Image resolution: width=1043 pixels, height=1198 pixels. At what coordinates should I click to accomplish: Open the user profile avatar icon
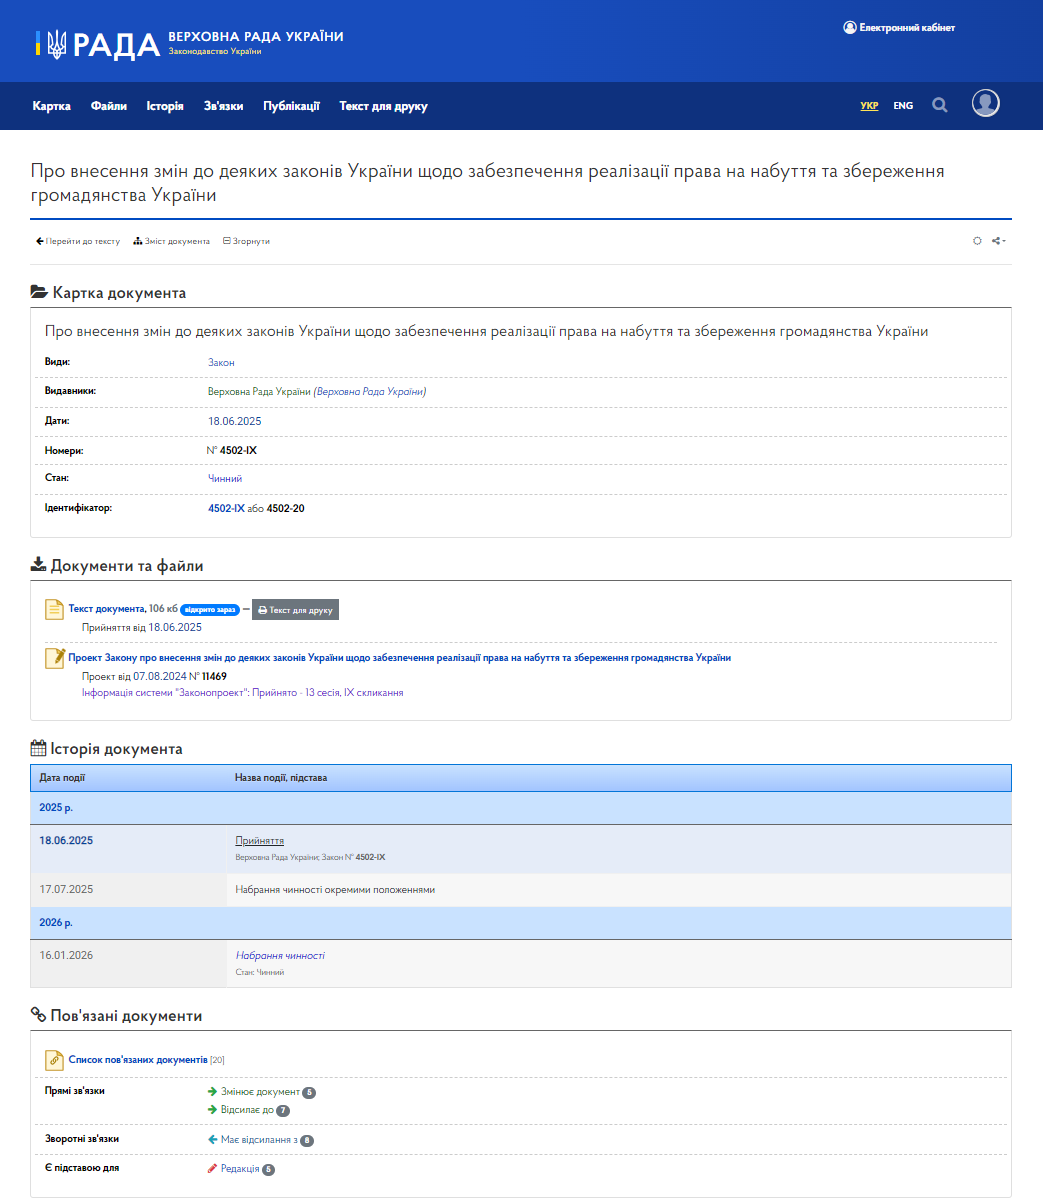[985, 104]
